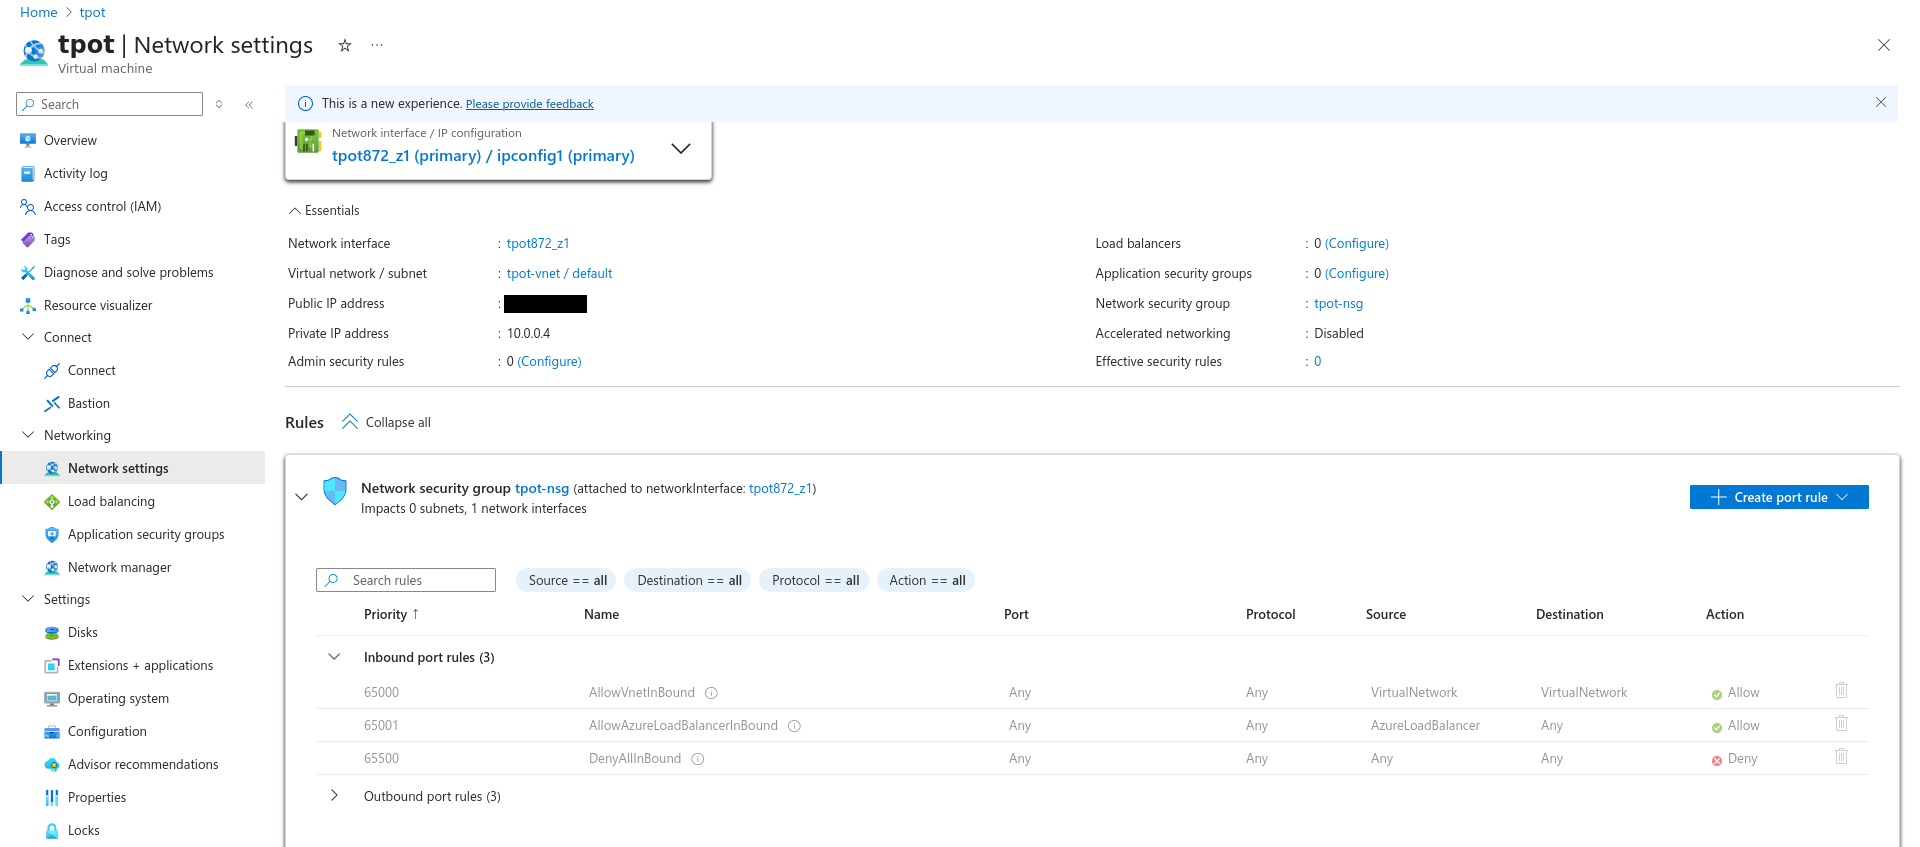Toggle the Source == all filter

coord(567,580)
